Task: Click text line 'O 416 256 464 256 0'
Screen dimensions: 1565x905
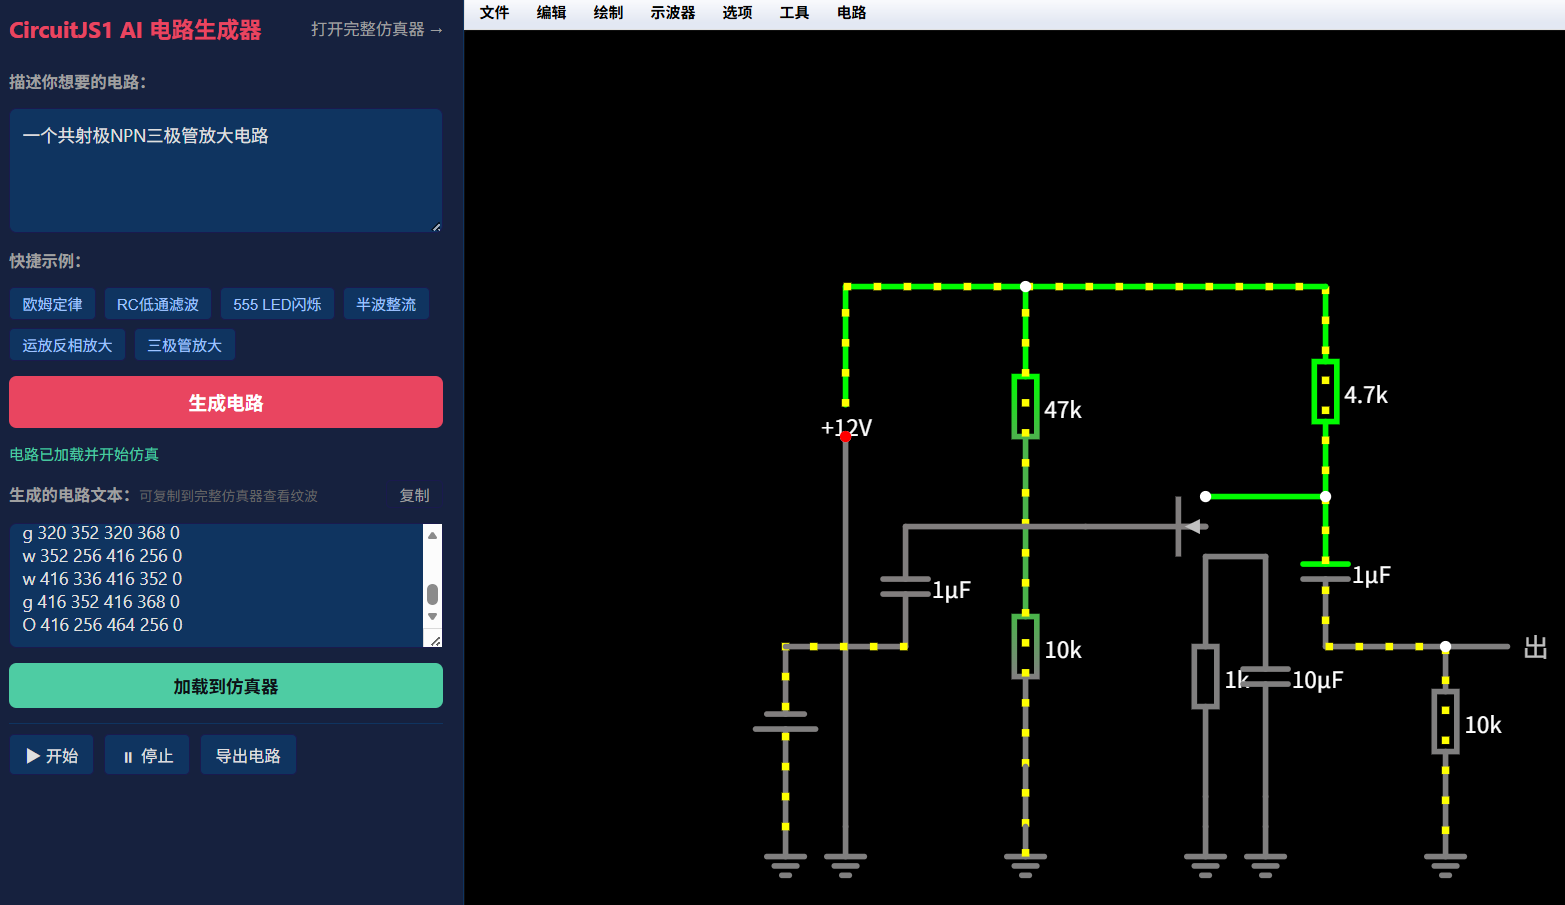Action: [102, 625]
